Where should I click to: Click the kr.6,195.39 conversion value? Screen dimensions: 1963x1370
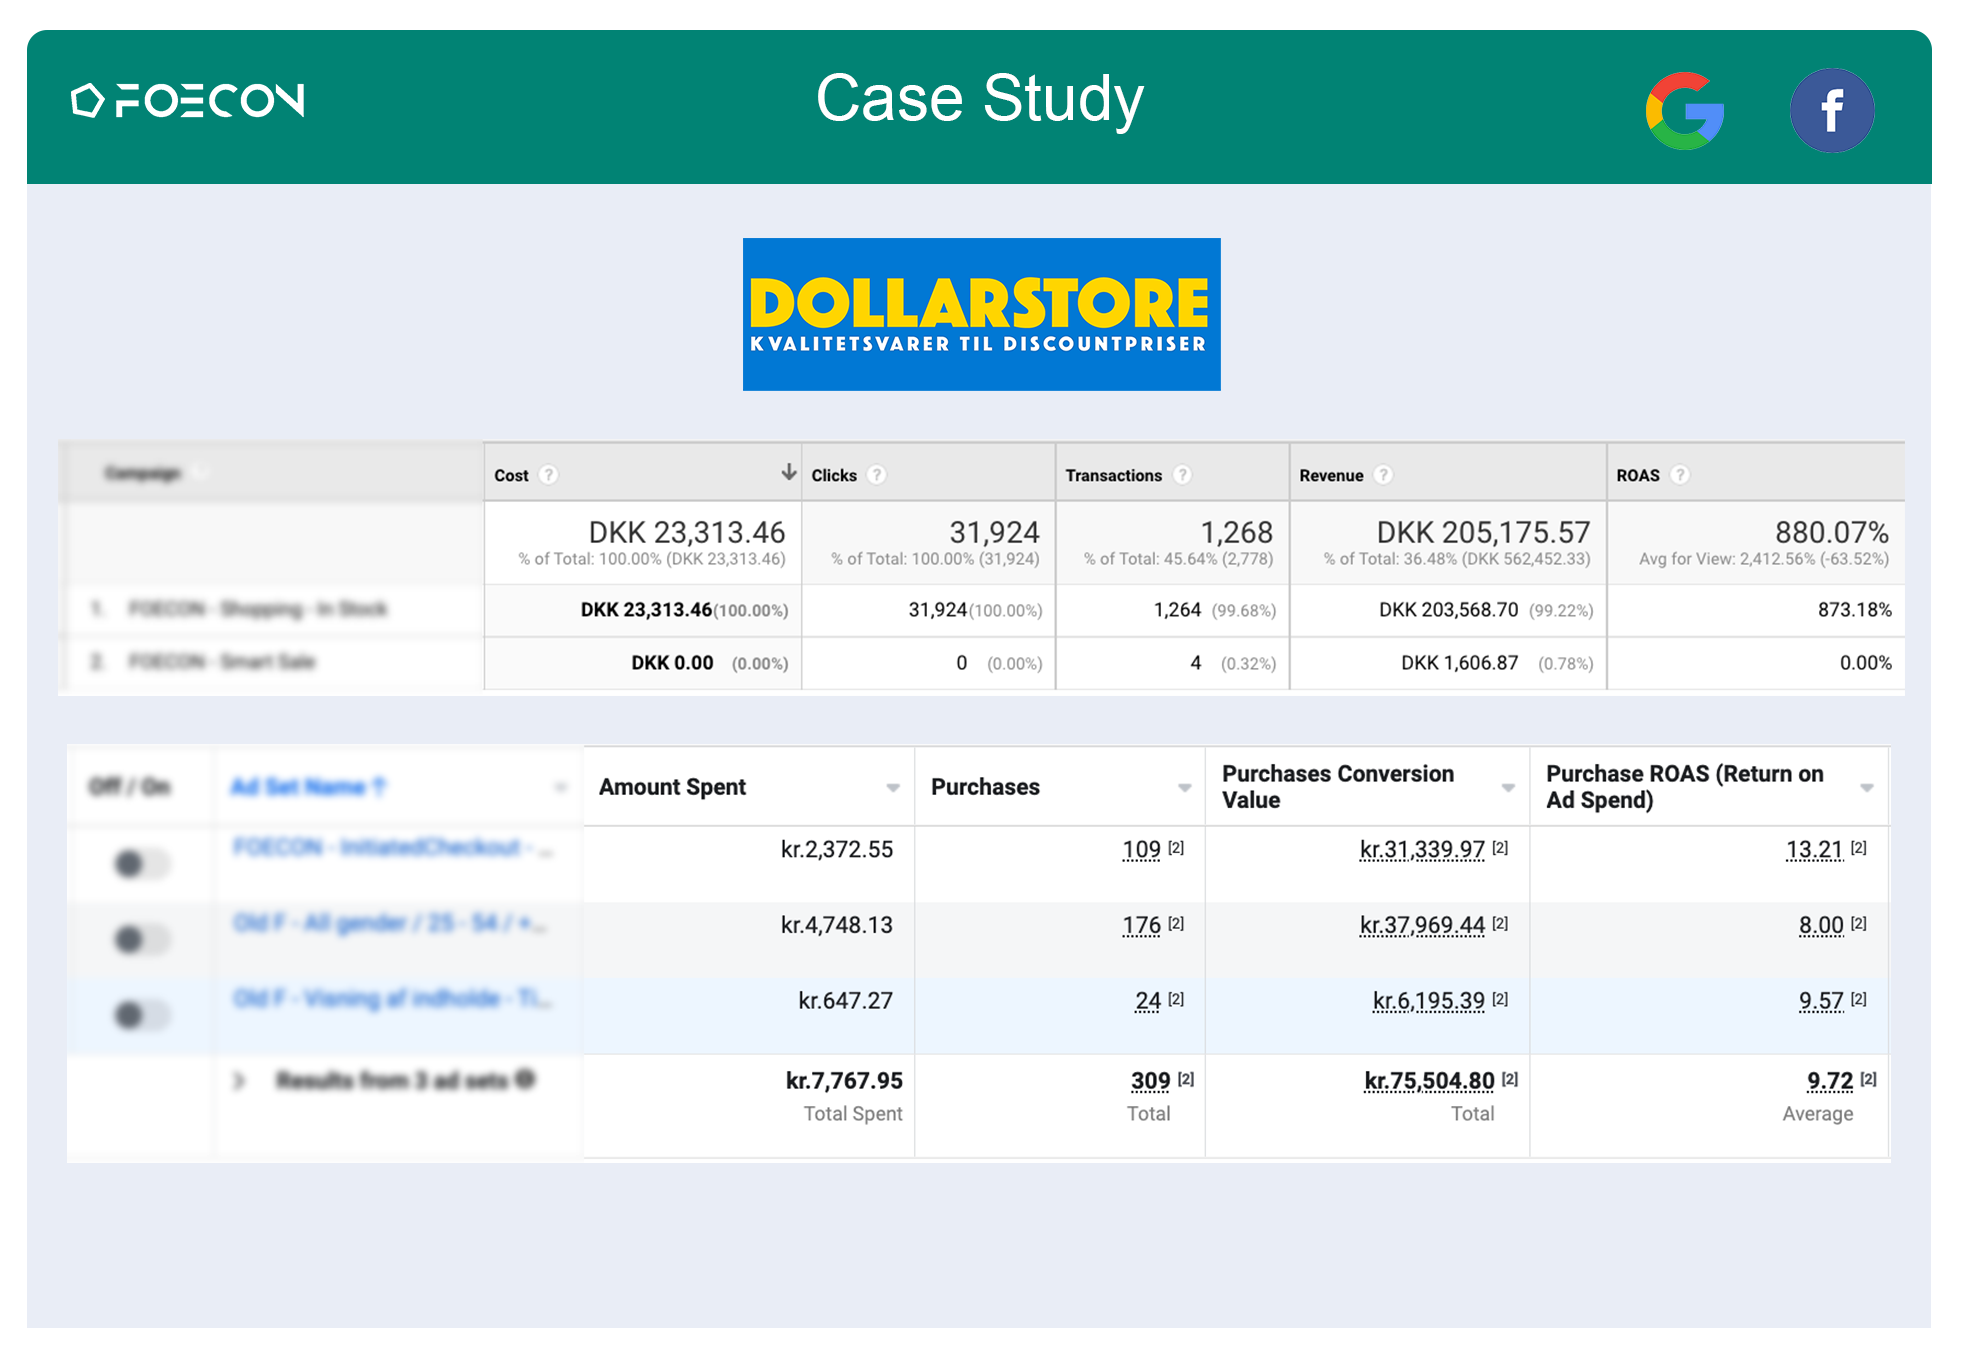[1429, 1001]
